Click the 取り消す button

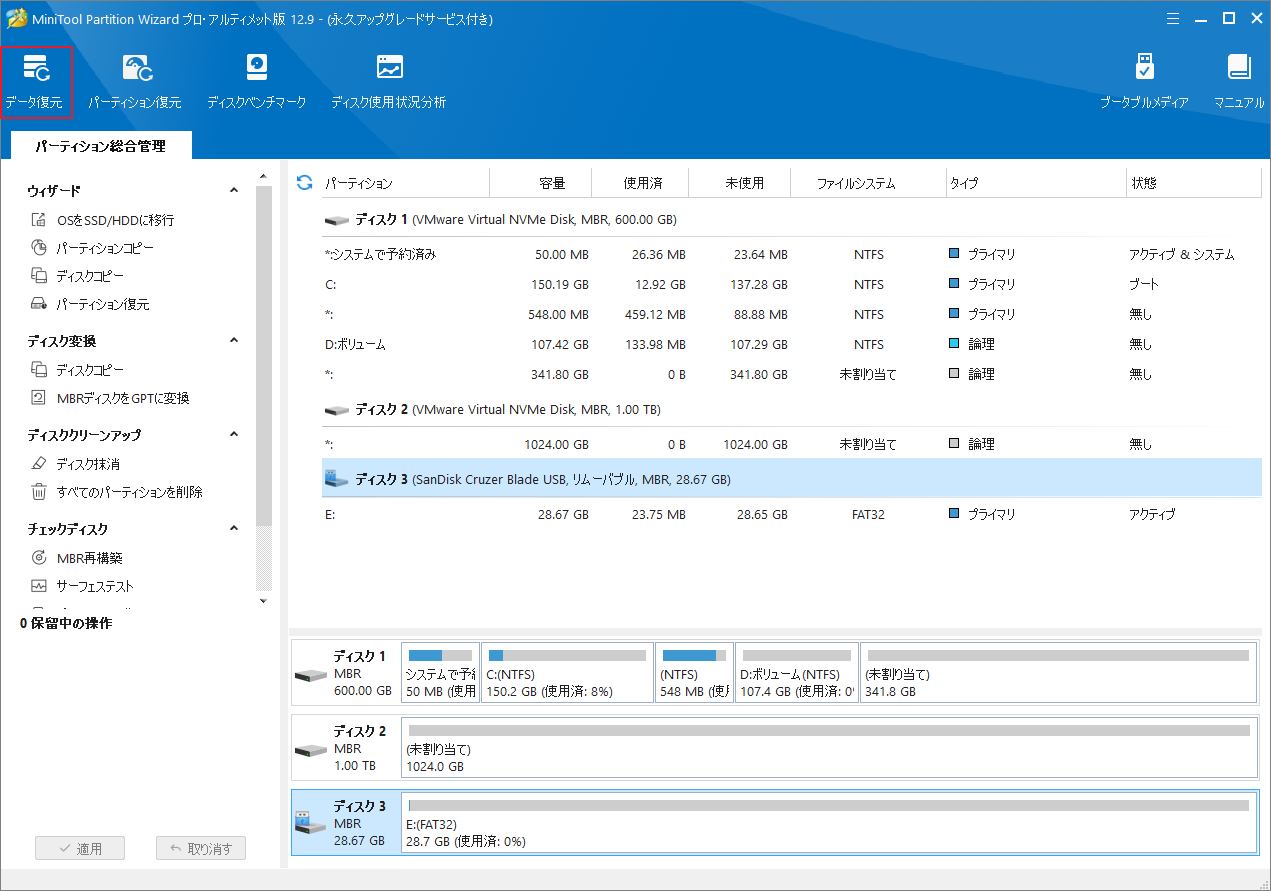coord(201,848)
